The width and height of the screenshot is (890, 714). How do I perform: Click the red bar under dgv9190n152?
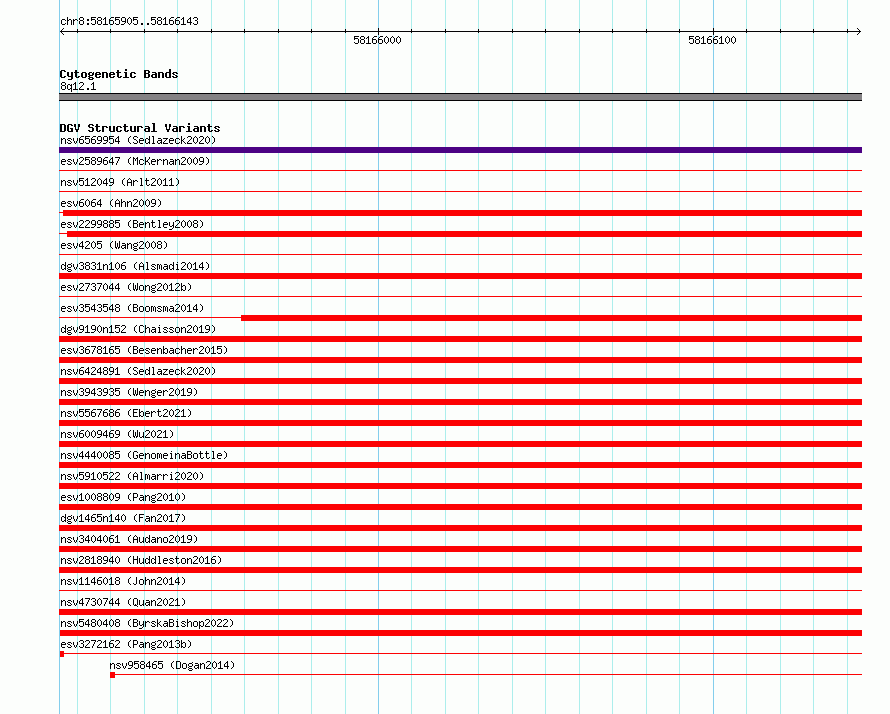click(x=460, y=339)
